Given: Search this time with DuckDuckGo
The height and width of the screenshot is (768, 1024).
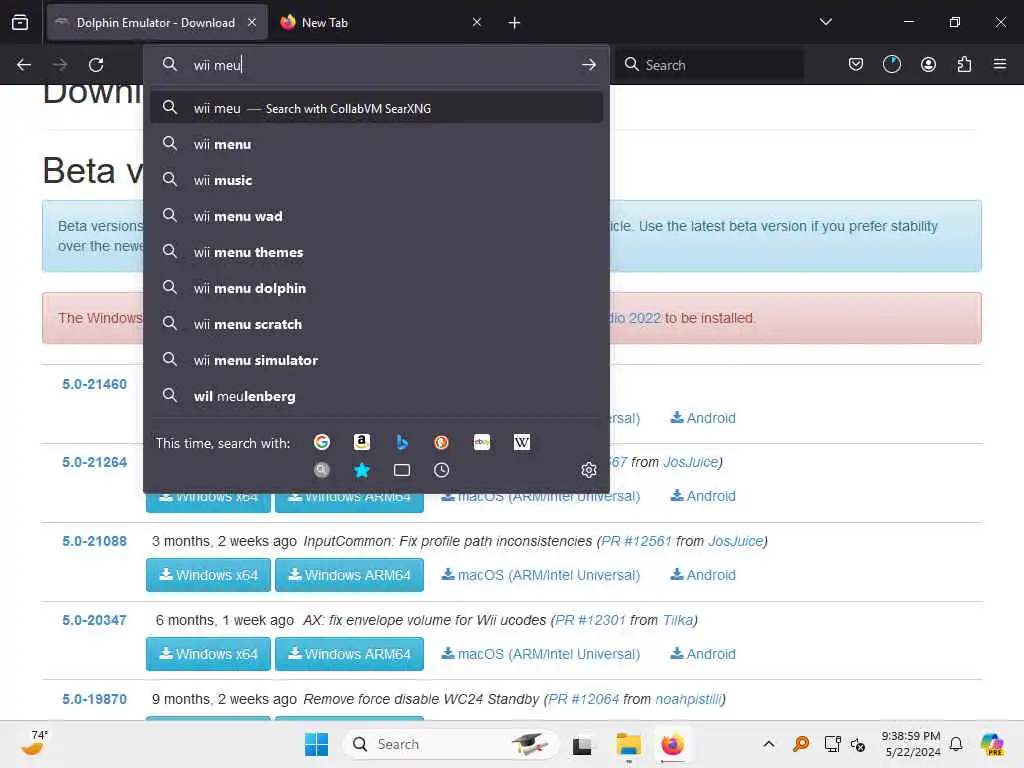Looking at the screenshot, I should point(441,442).
